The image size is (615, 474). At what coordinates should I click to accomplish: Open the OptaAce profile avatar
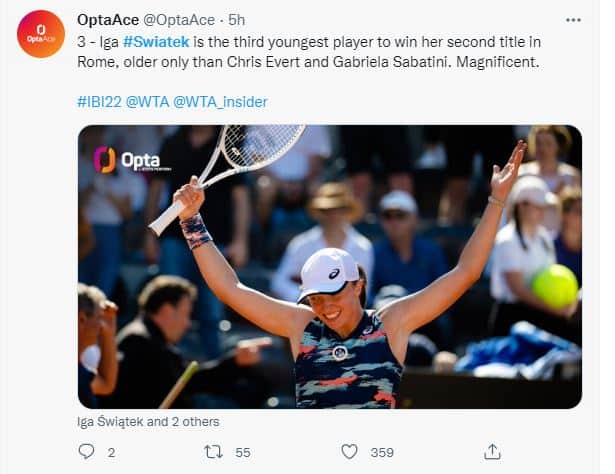click(x=41, y=33)
